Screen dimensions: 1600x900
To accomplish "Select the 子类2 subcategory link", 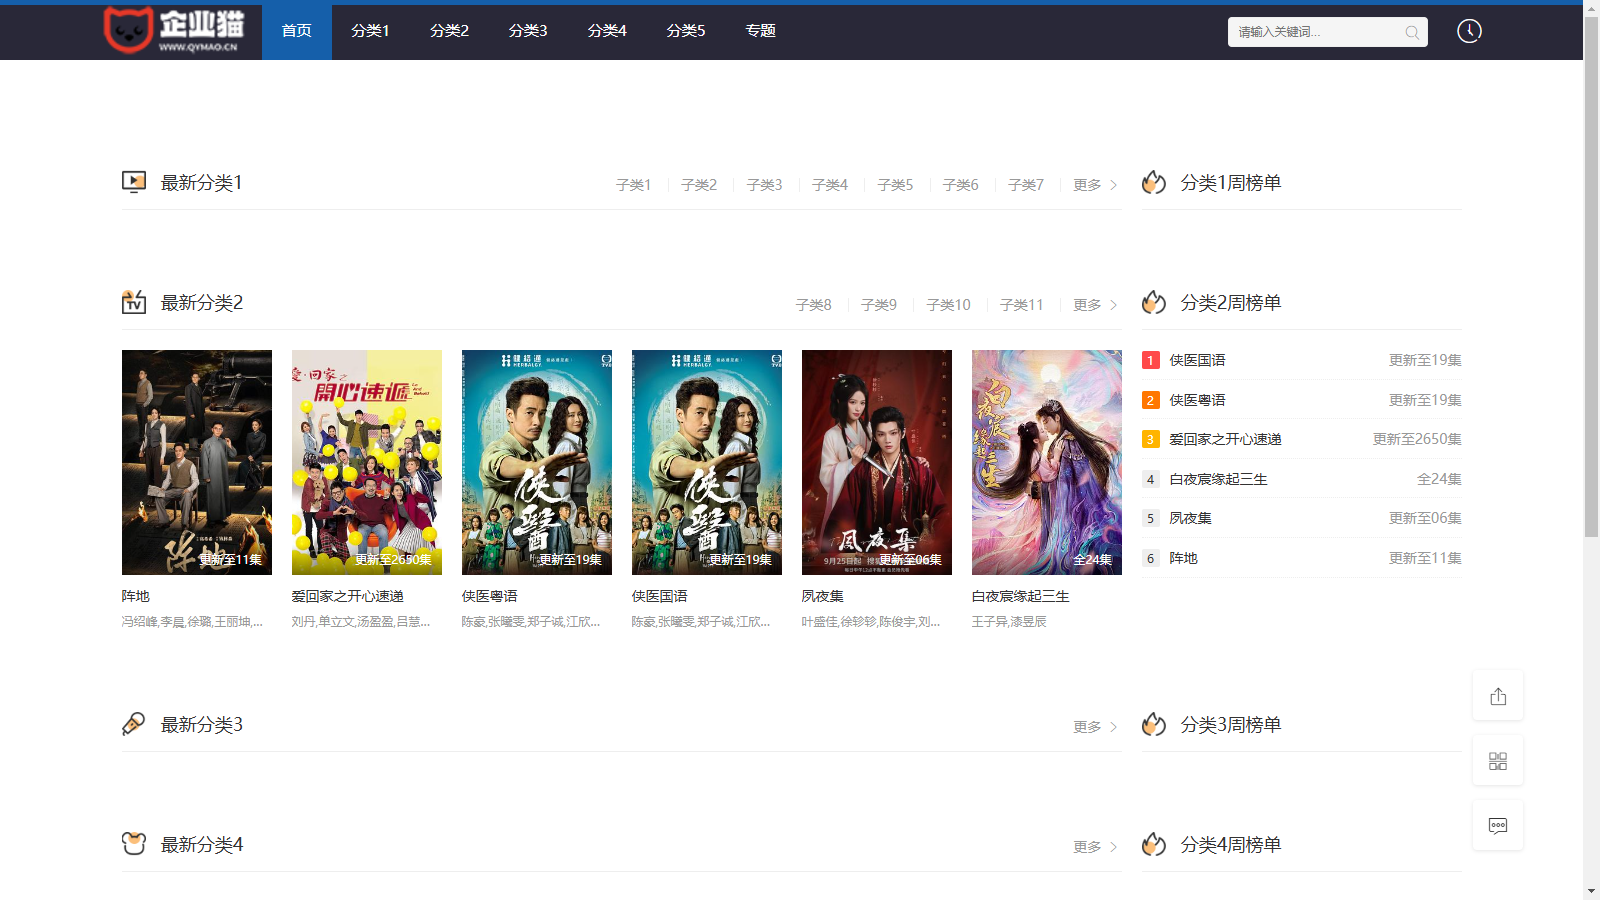I will pyautogui.click(x=699, y=185).
